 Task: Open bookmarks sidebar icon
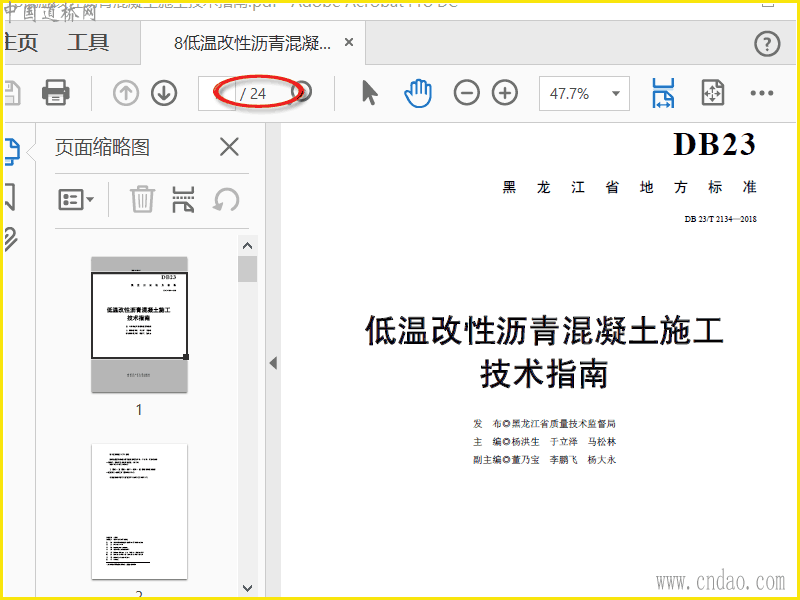[10, 196]
